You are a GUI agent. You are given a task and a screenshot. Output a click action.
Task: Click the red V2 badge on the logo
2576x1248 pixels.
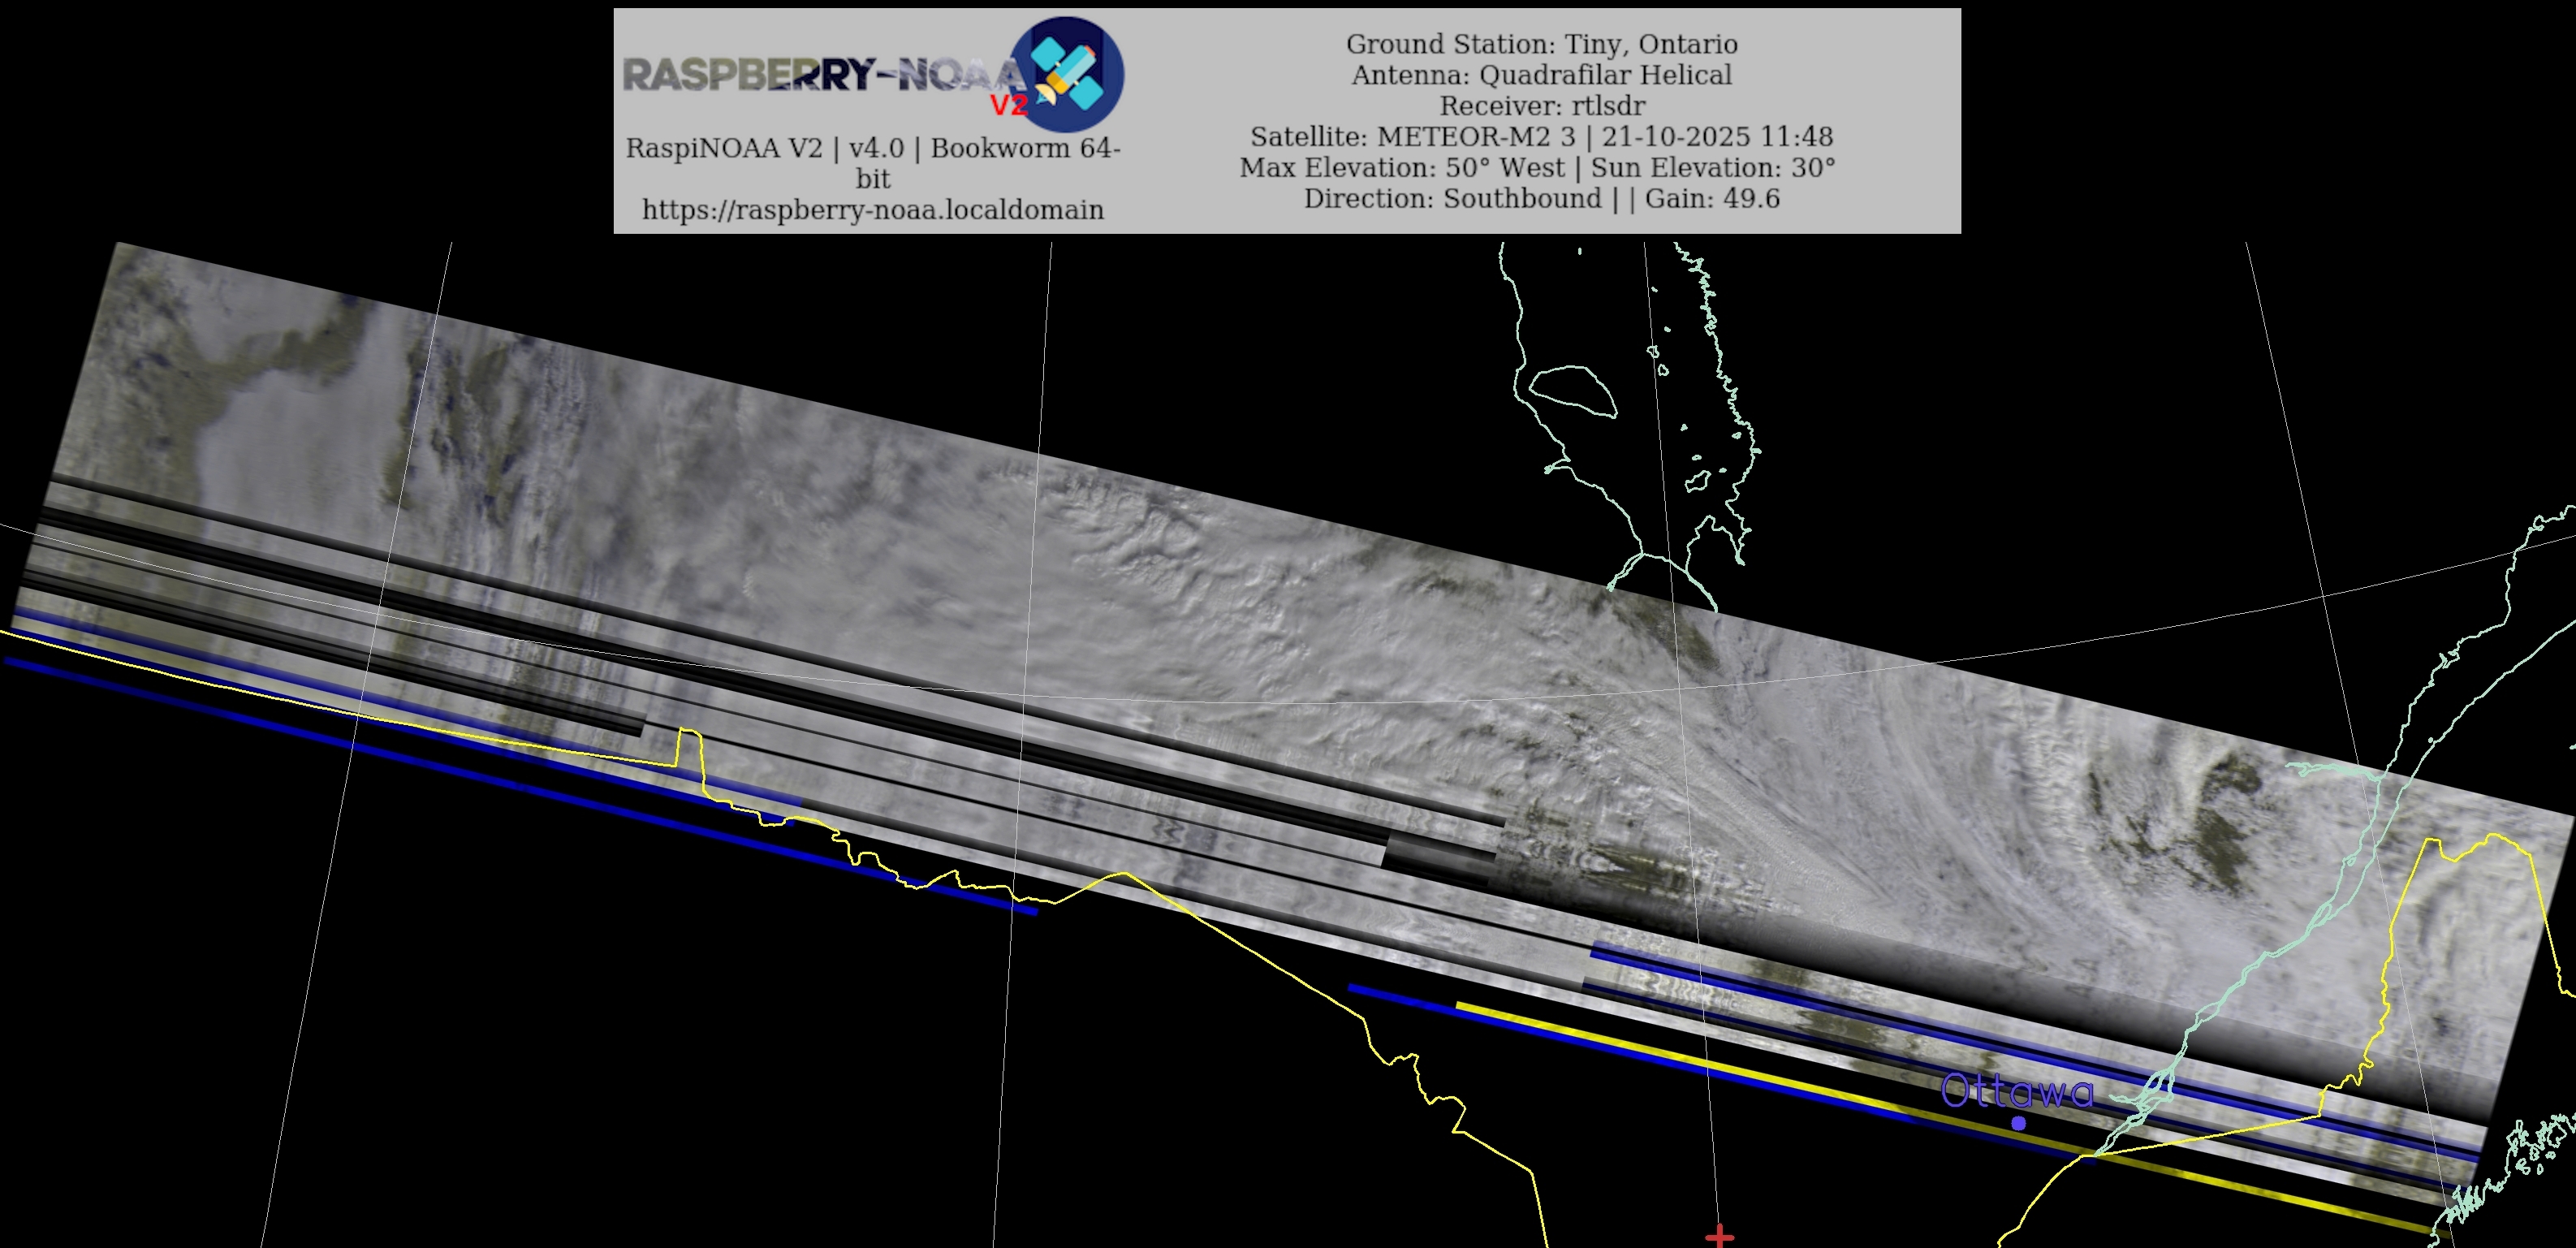click(x=1008, y=105)
